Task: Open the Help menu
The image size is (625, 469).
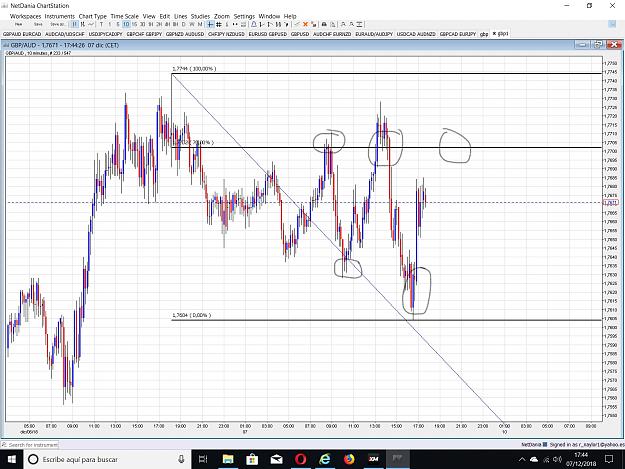Action: pyautogui.click(x=290, y=16)
